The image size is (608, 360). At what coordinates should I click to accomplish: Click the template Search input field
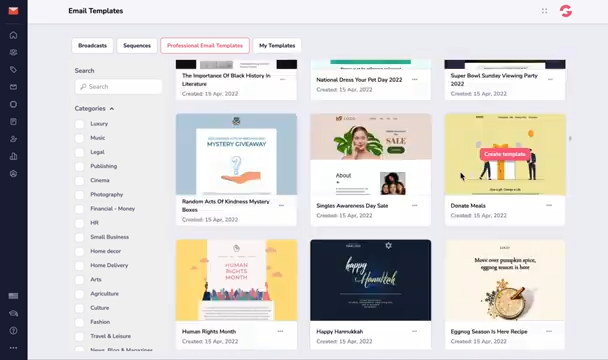coord(119,87)
